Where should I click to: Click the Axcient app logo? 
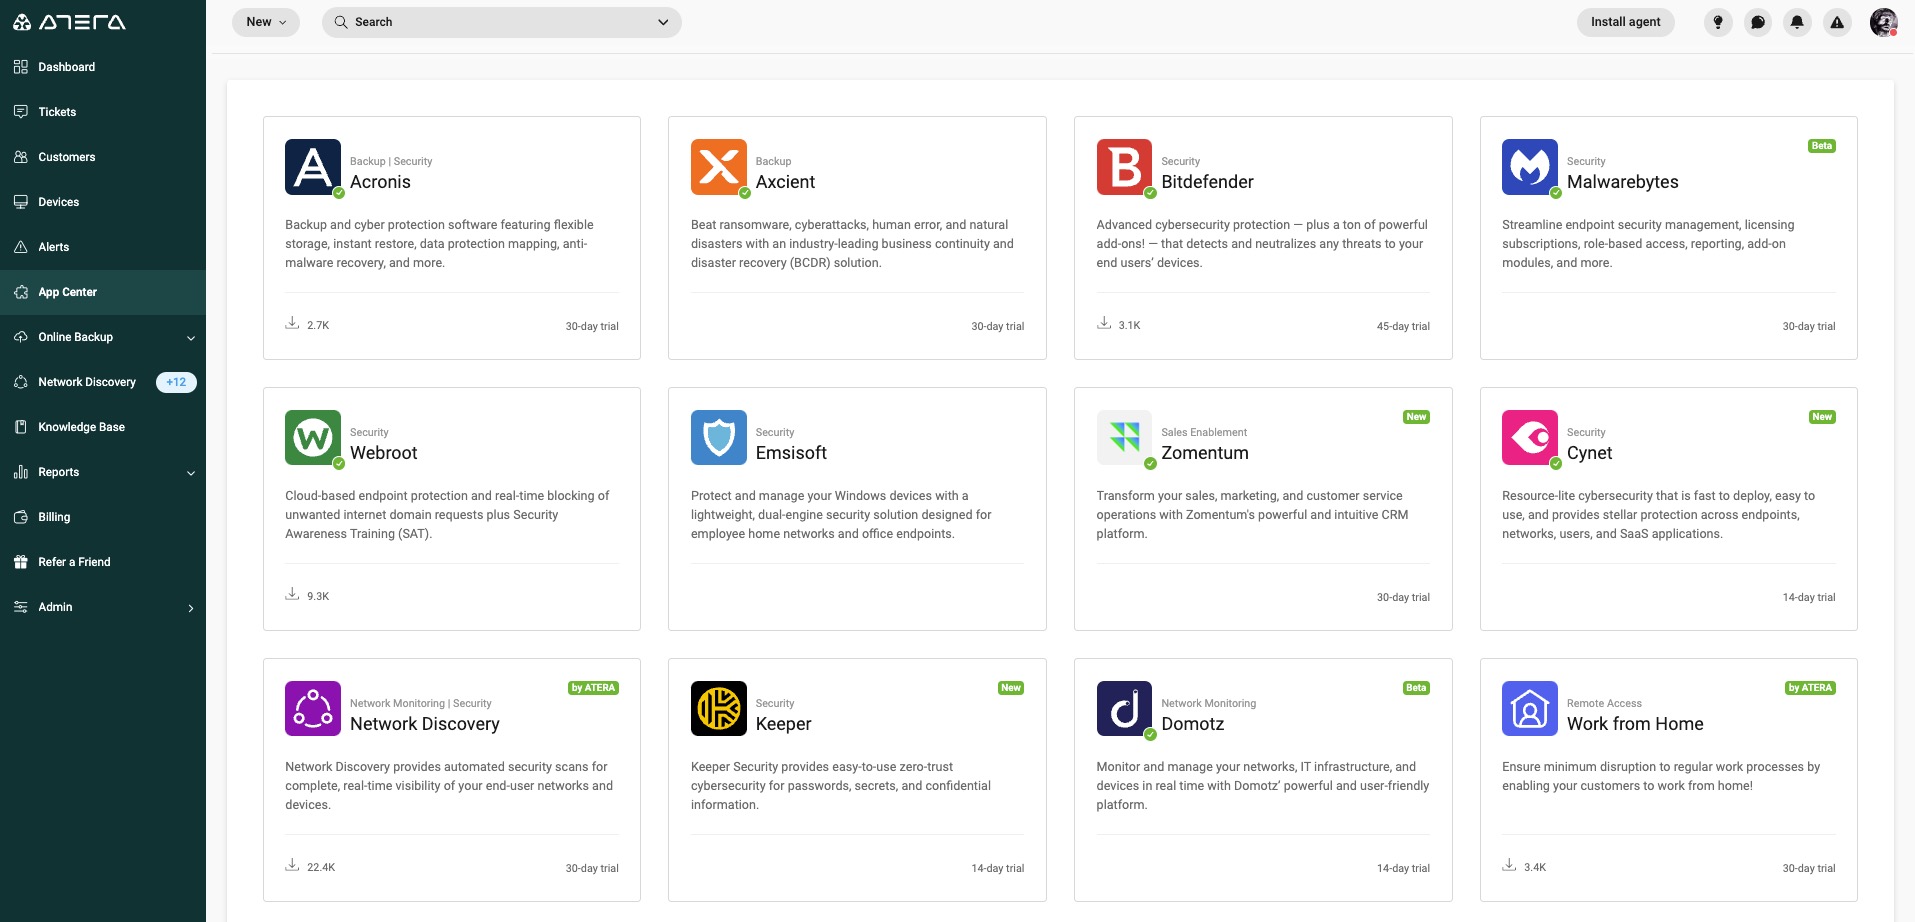(x=719, y=167)
